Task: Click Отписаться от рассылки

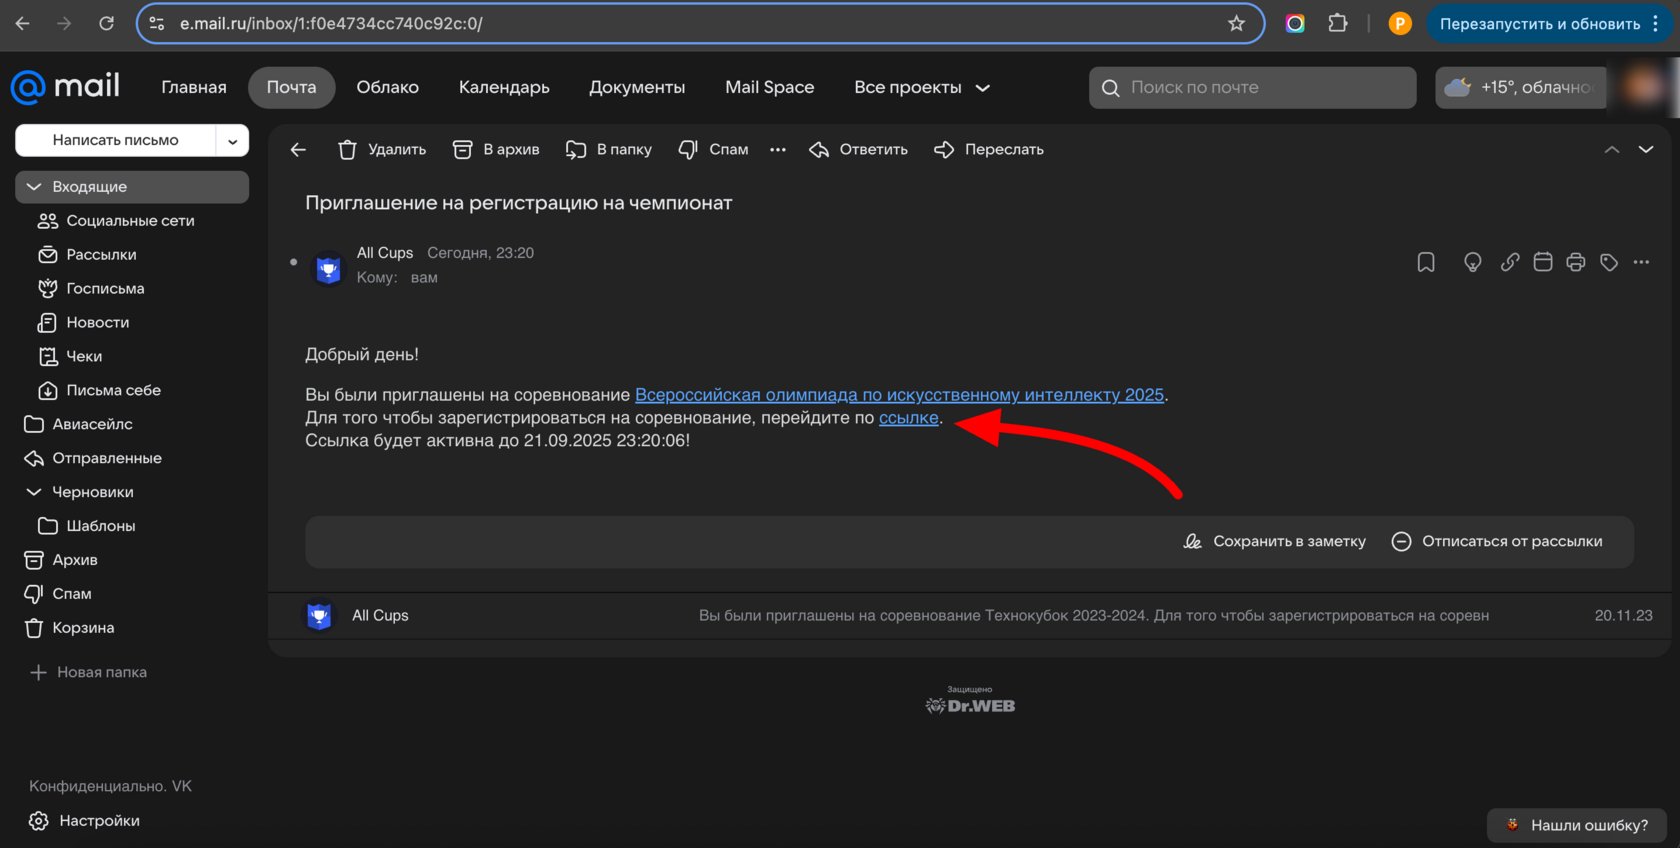Action: pyautogui.click(x=1497, y=541)
